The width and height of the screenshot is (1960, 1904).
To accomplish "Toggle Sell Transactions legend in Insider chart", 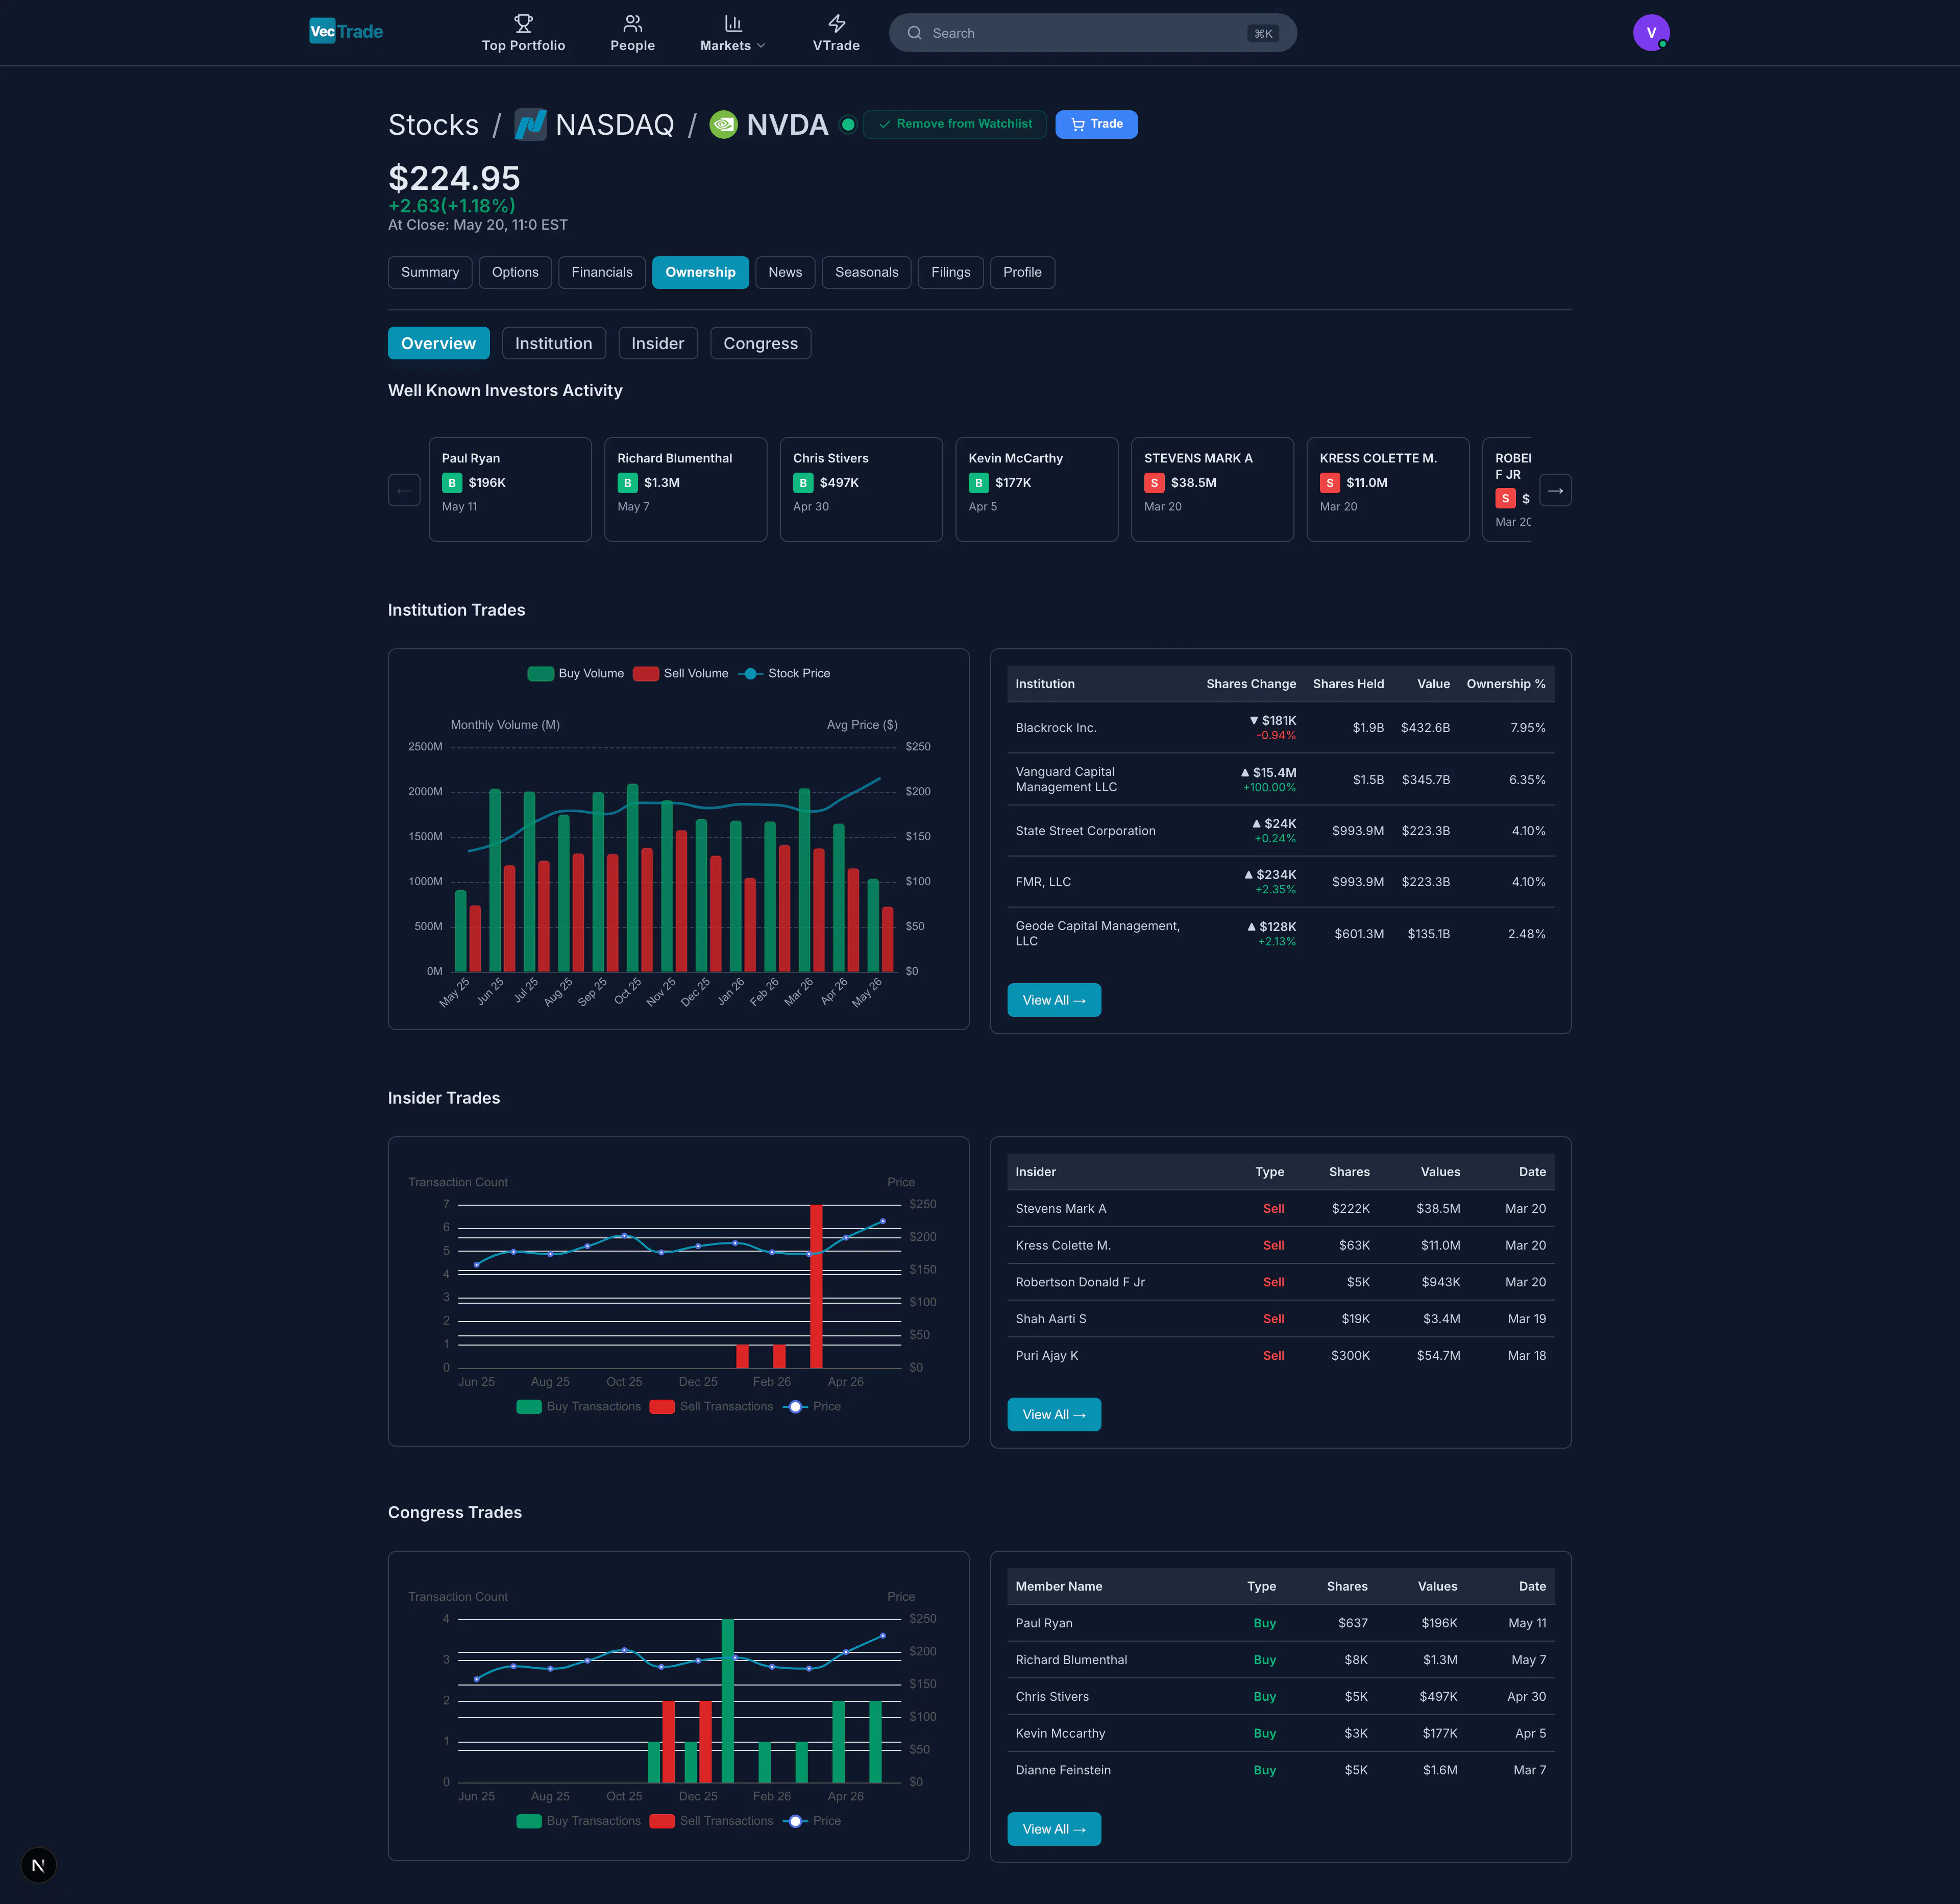I will (711, 1406).
